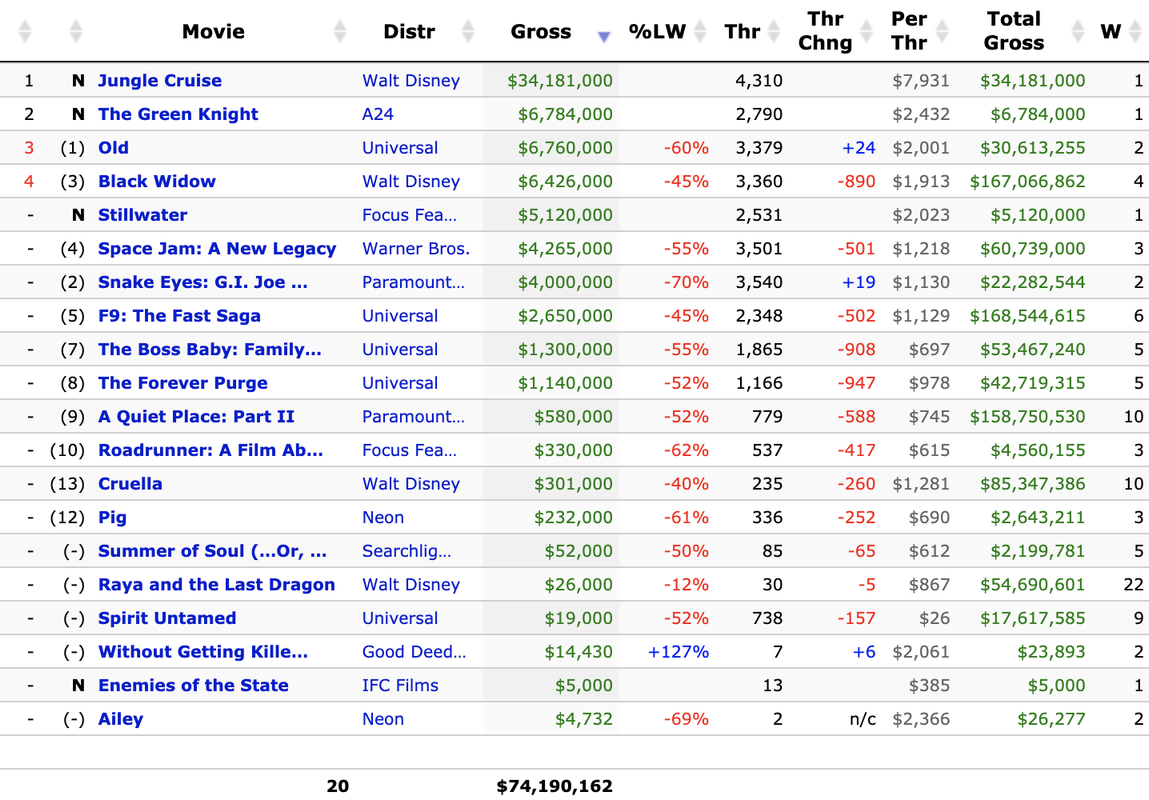Screen dimensions: 1149x800
Task: Open Walt Disney distributor for Jungle Cruise
Action: point(411,81)
